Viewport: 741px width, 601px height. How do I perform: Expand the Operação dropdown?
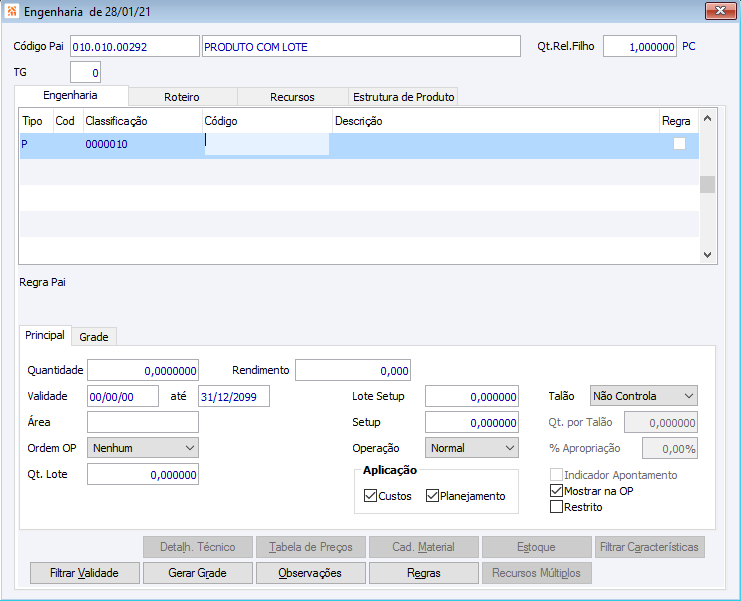(x=471, y=448)
